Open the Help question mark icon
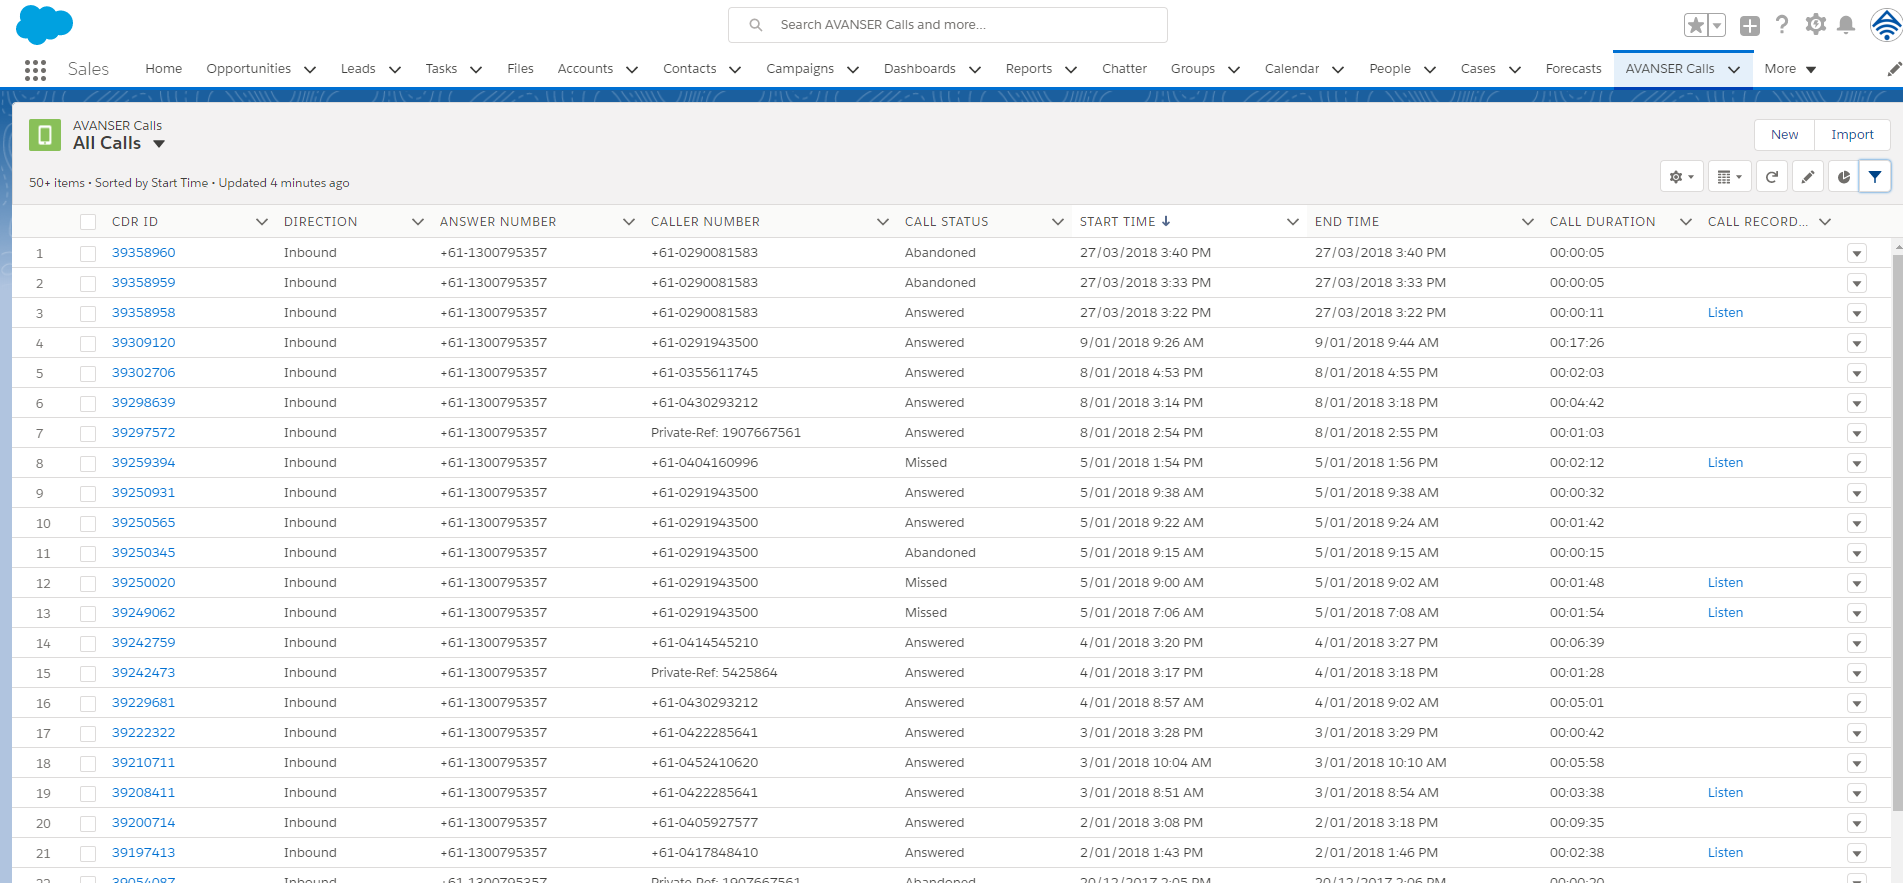 1782,25
